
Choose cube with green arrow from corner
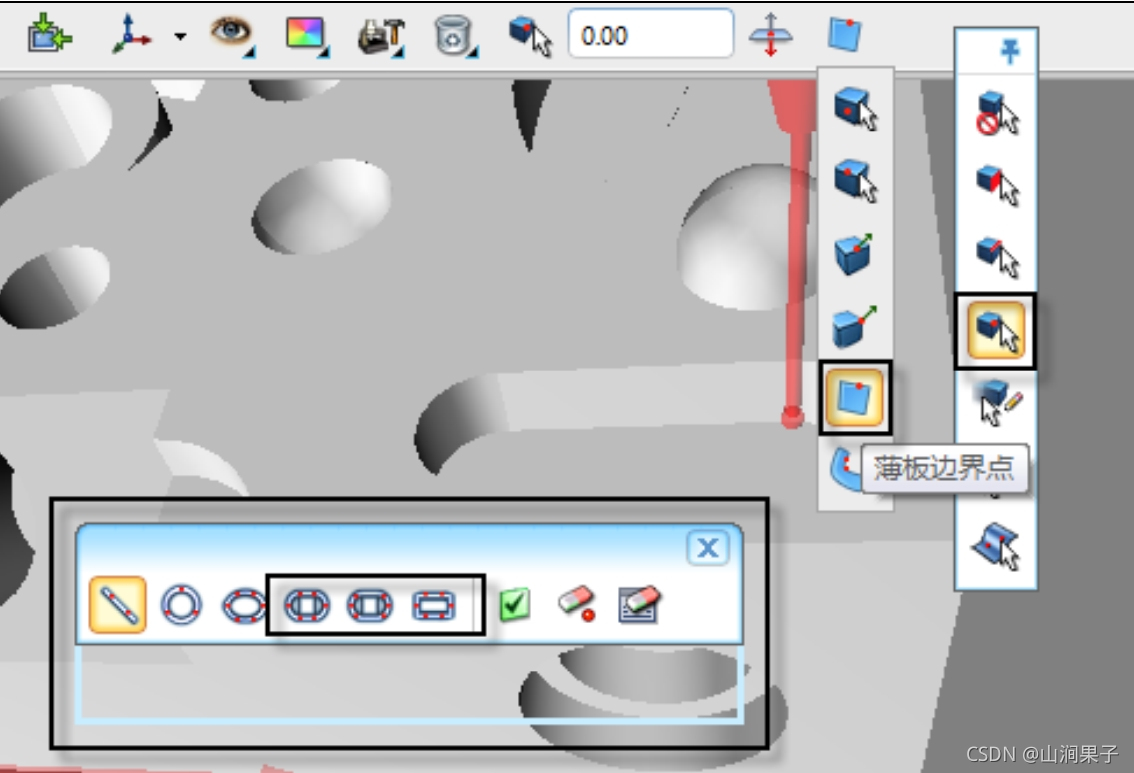pos(854,326)
